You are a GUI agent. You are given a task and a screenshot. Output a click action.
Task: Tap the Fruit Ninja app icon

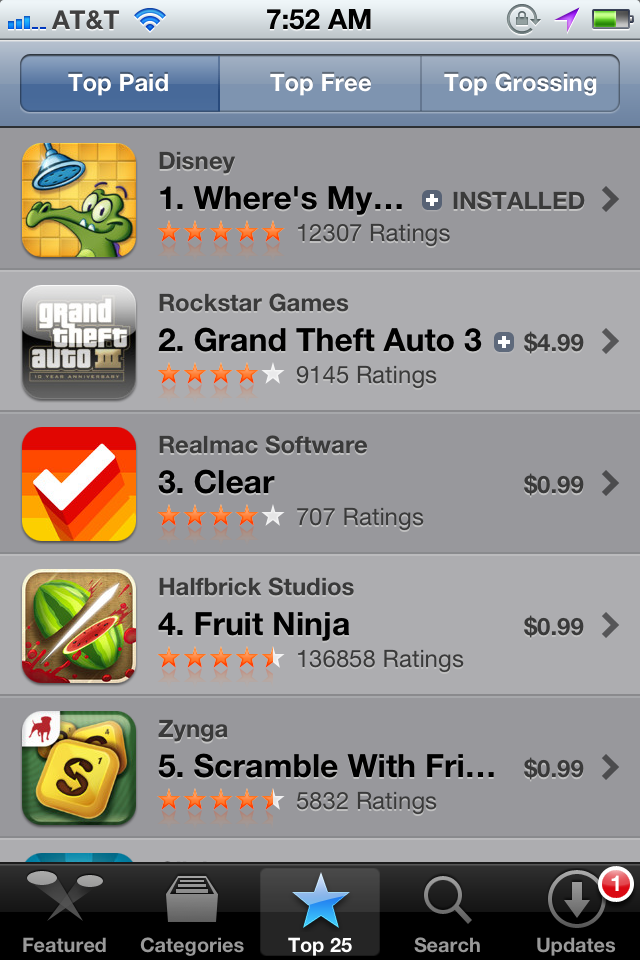pos(79,626)
